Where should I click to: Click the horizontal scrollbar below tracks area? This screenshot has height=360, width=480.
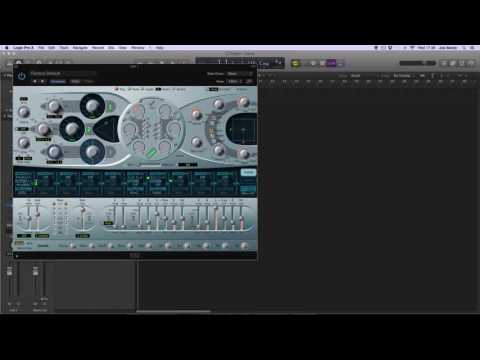click(173, 312)
